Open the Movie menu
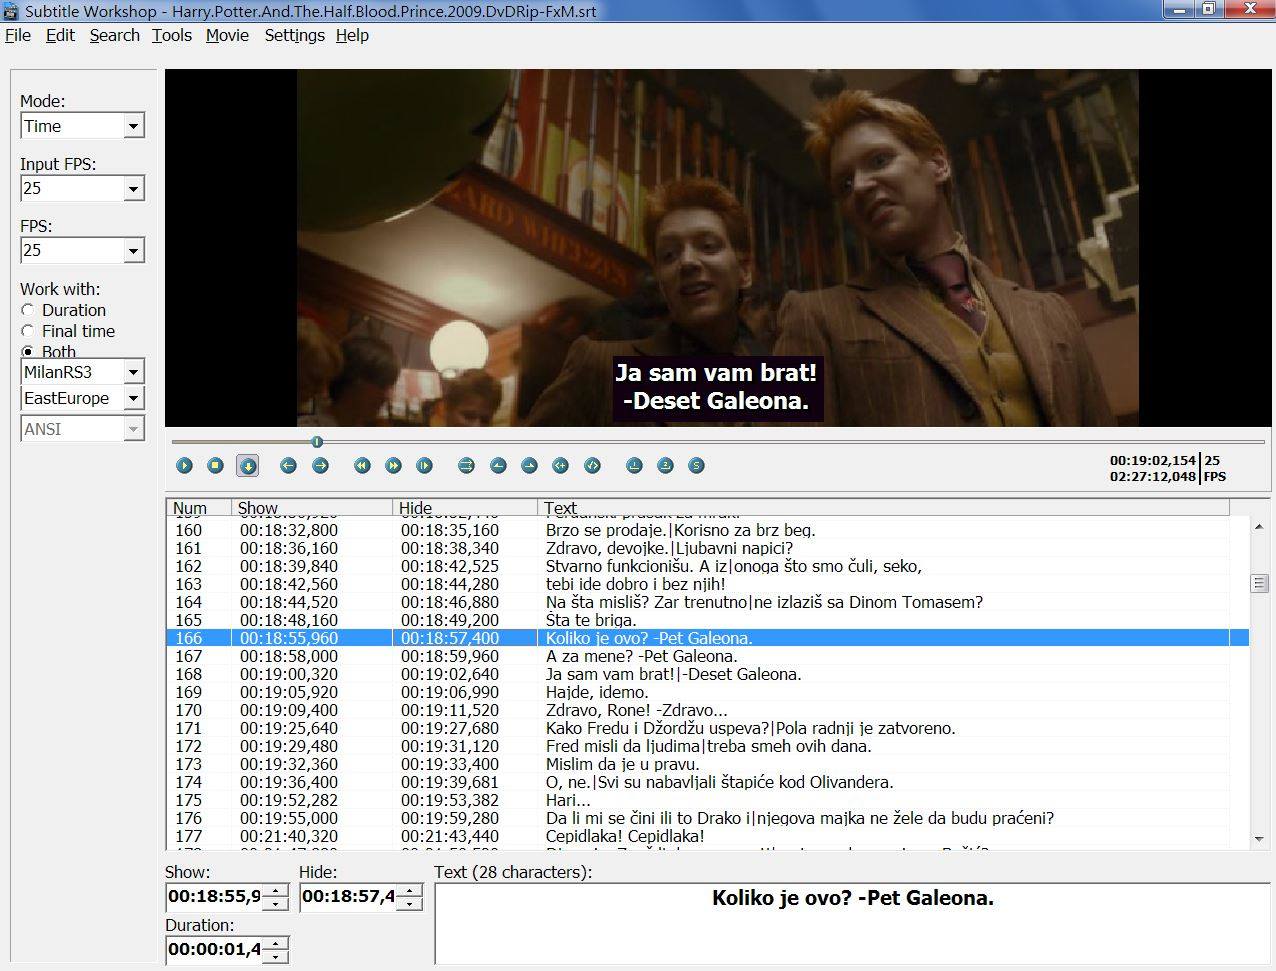 click(x=227, y=35)
